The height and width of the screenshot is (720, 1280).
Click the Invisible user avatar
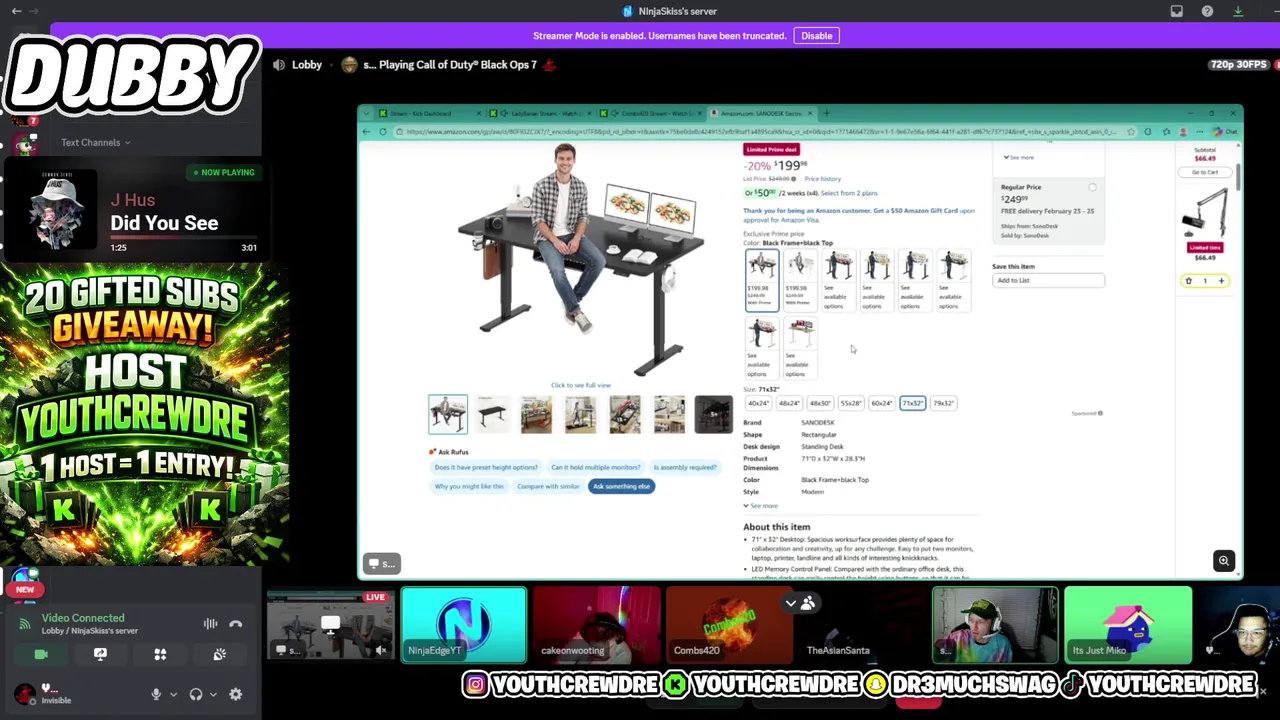pyautogui.click(x=24, y=694)
